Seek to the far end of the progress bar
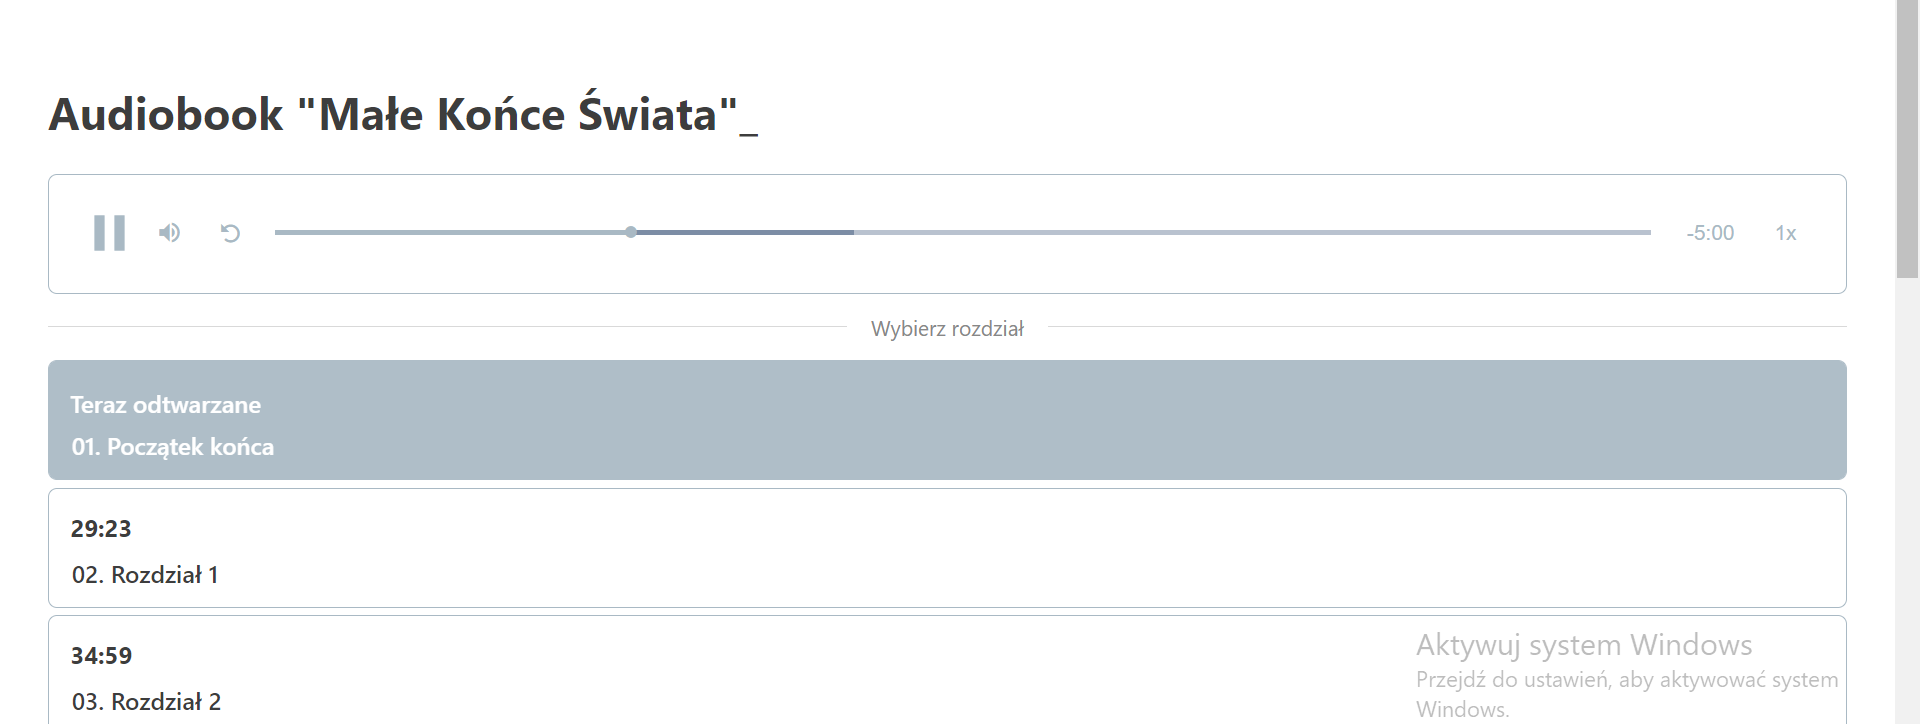The image size is (1920, 724). pos(1648,232)
